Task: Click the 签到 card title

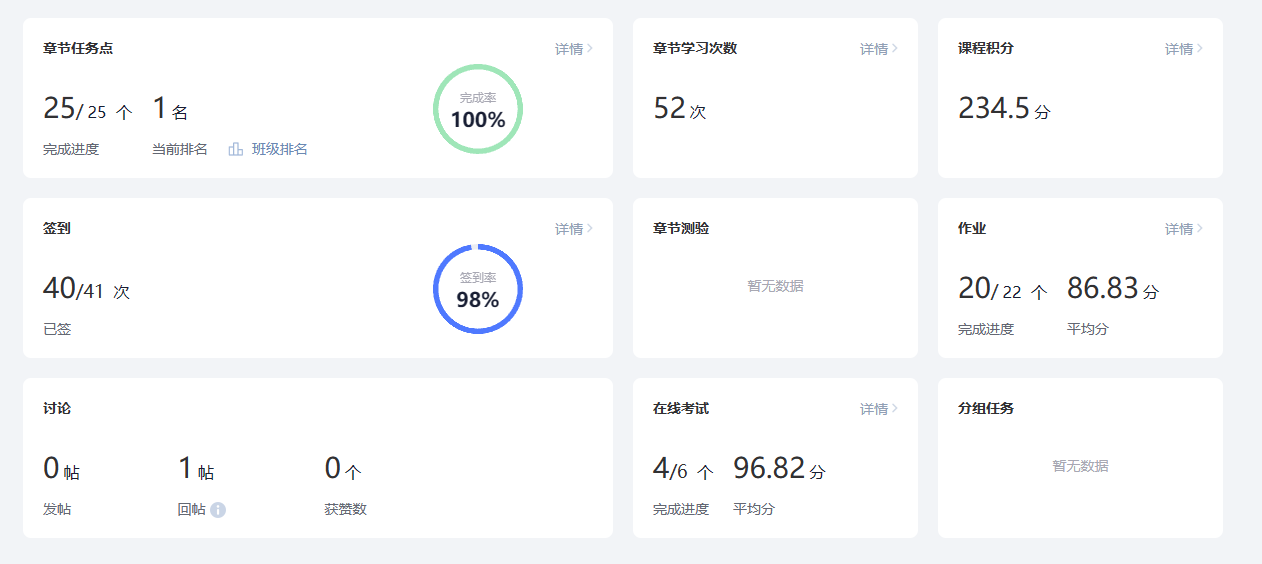Action: 57,228
